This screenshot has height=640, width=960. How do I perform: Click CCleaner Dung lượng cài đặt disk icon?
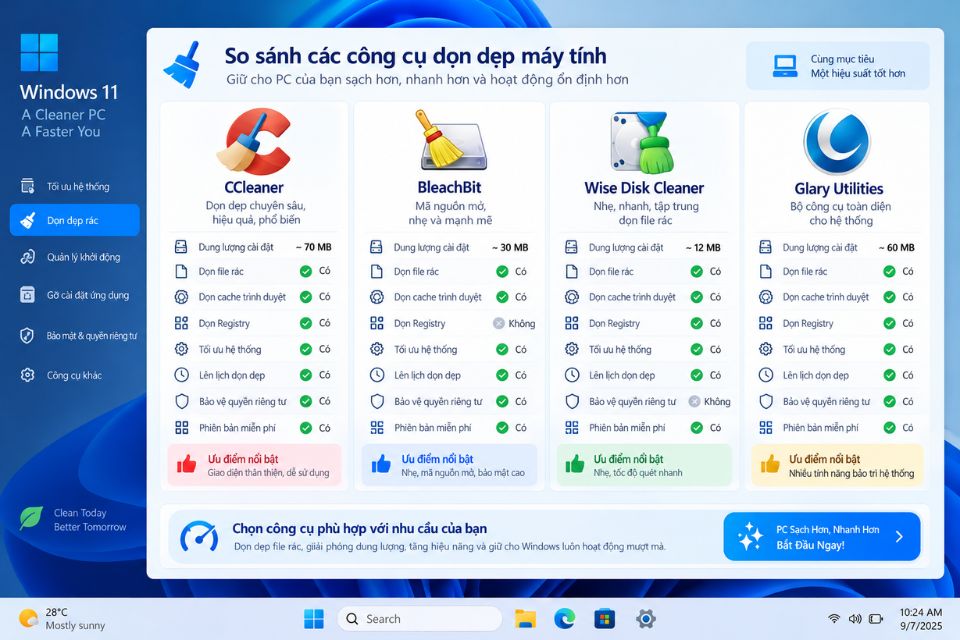point(181,247)
